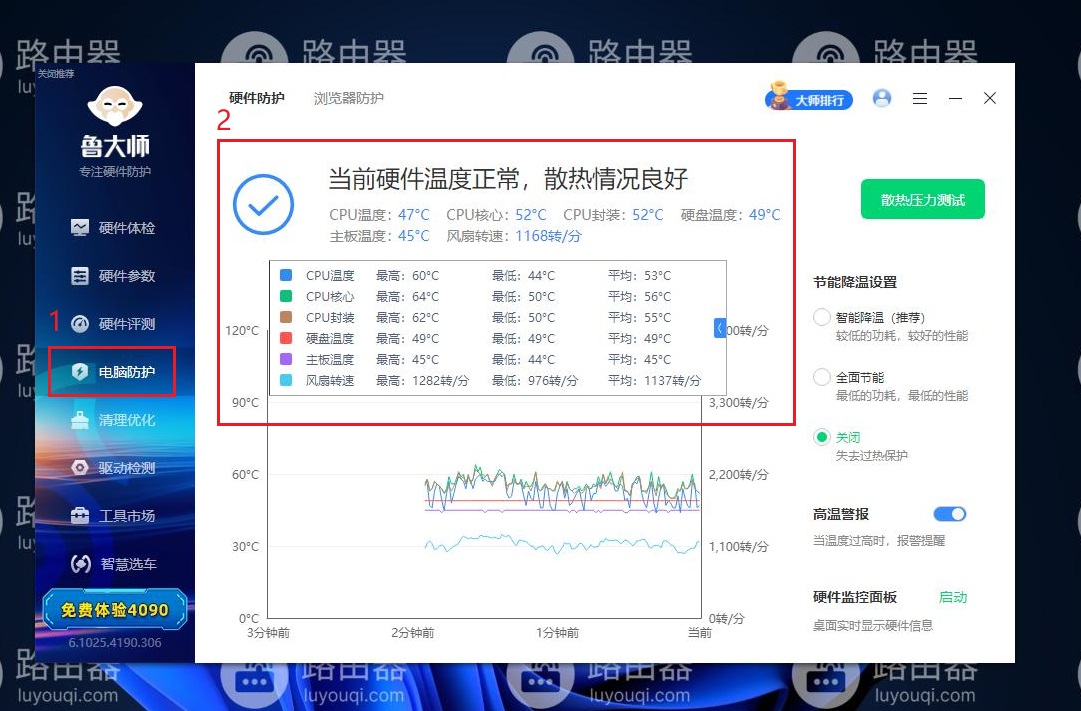
Task: Click the 风扇转速 cyan legend swatch
Action: coord(286,380)
